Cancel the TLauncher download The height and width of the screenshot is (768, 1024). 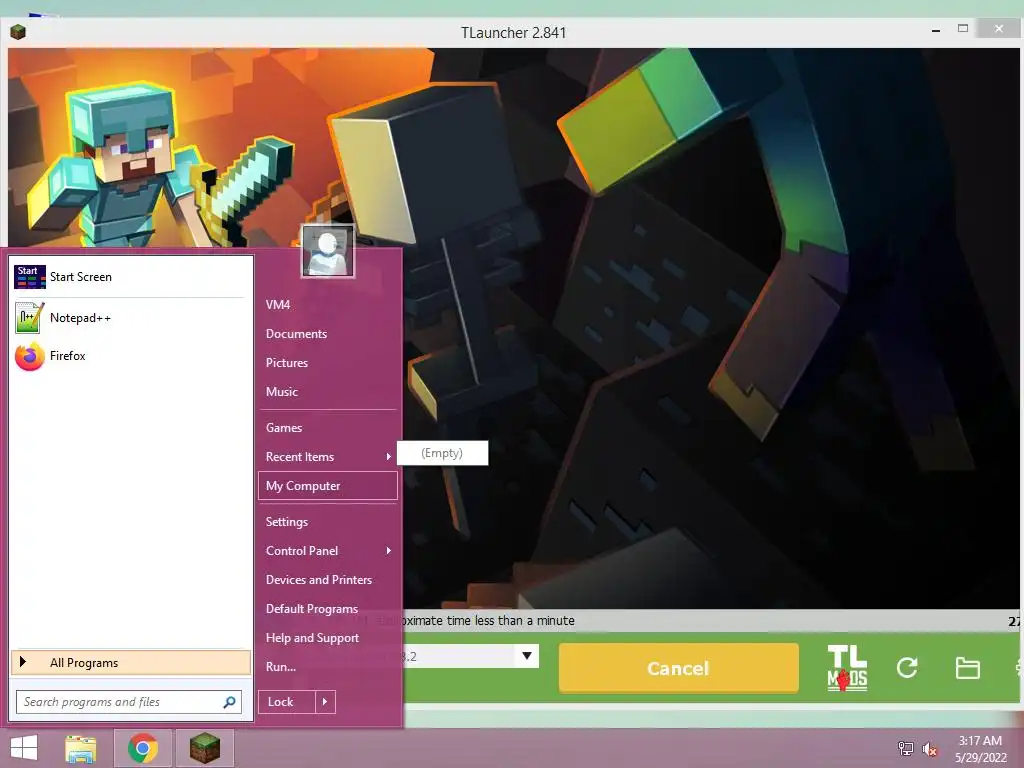tap(679, 668)
